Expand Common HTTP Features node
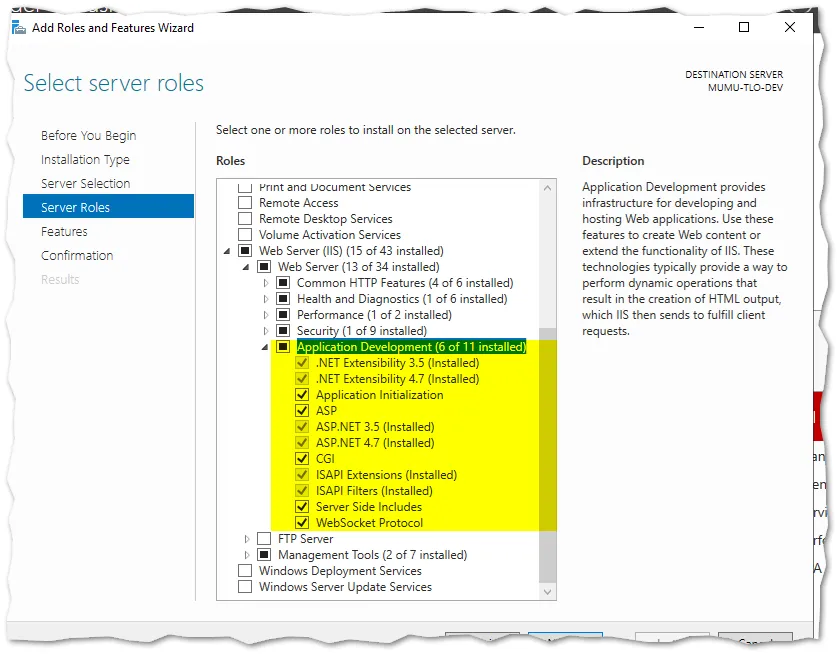Viewport: 838px width, 654px height. pos(266,283)
